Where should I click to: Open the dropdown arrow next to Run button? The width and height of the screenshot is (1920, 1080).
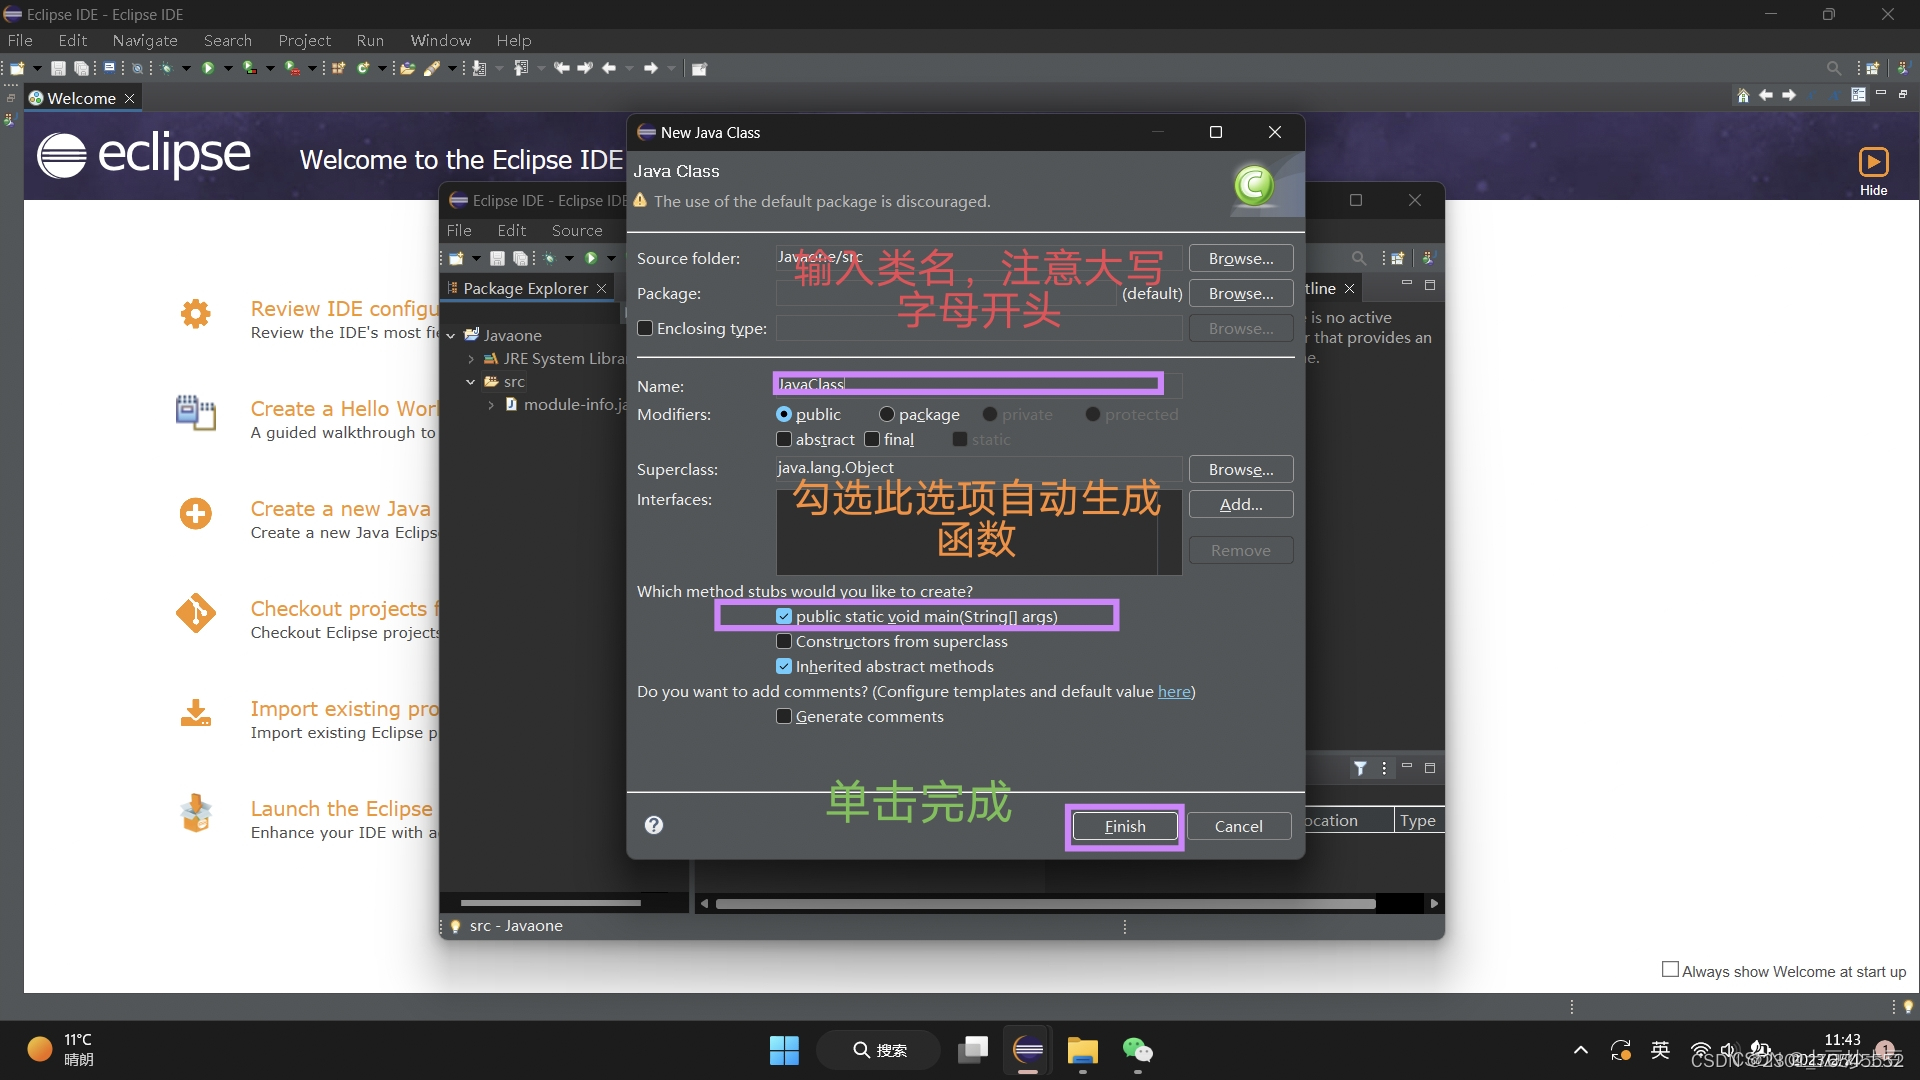(228, 68)
